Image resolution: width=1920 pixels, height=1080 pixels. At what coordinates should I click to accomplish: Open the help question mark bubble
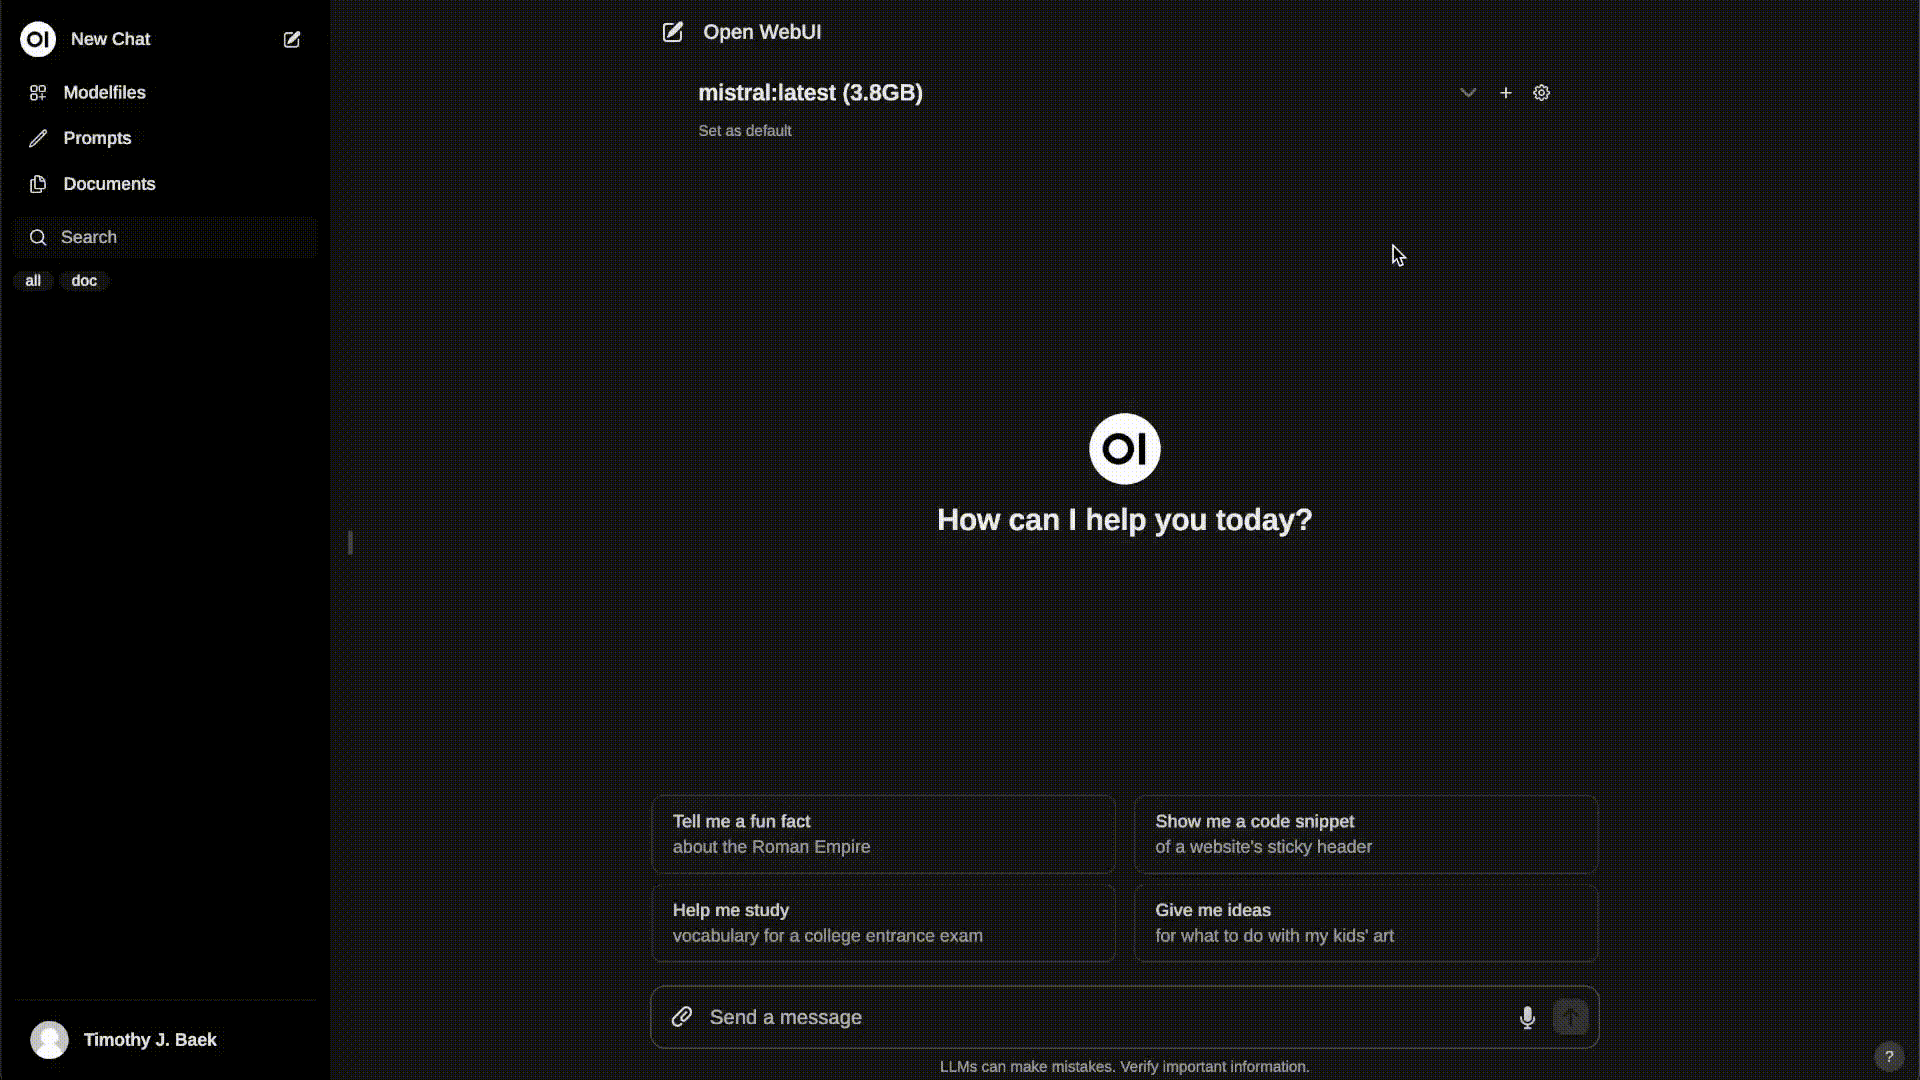1891,1055
